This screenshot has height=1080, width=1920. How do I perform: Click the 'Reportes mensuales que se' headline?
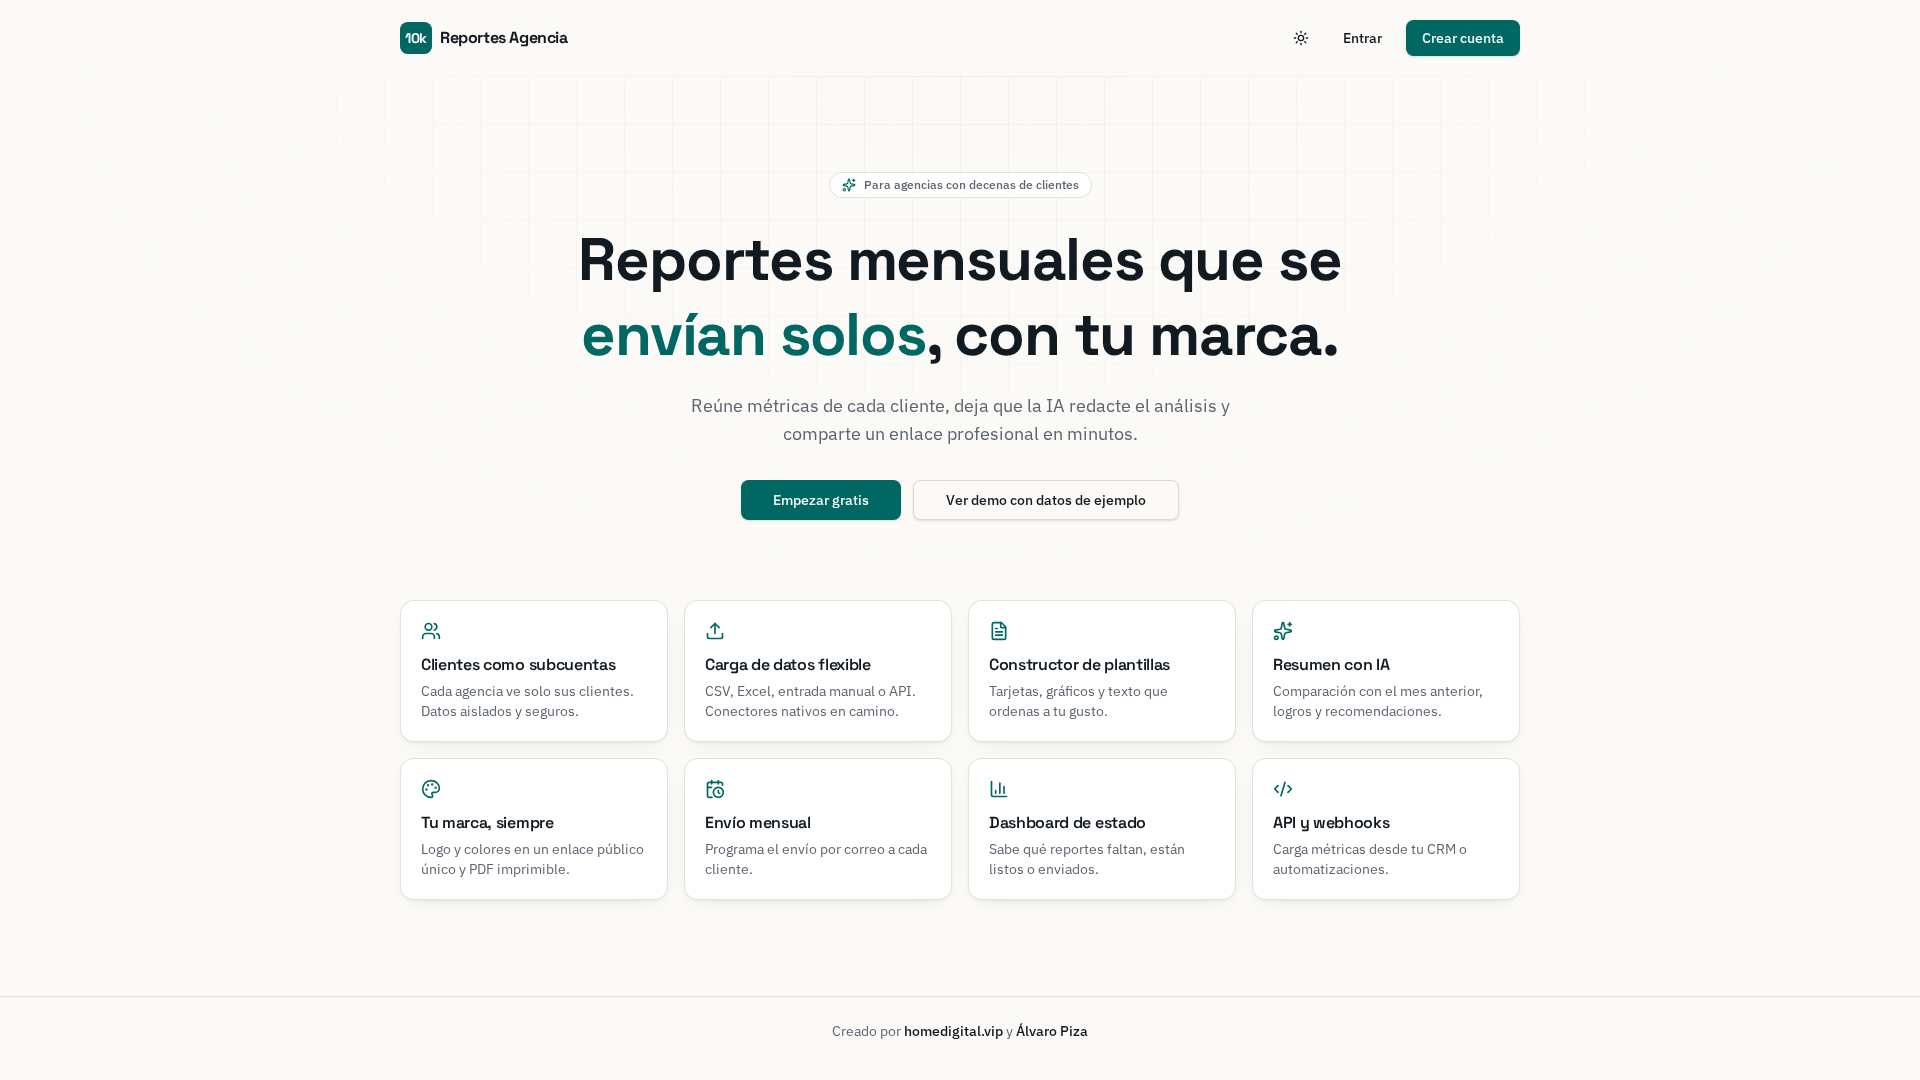pos(960,260)
